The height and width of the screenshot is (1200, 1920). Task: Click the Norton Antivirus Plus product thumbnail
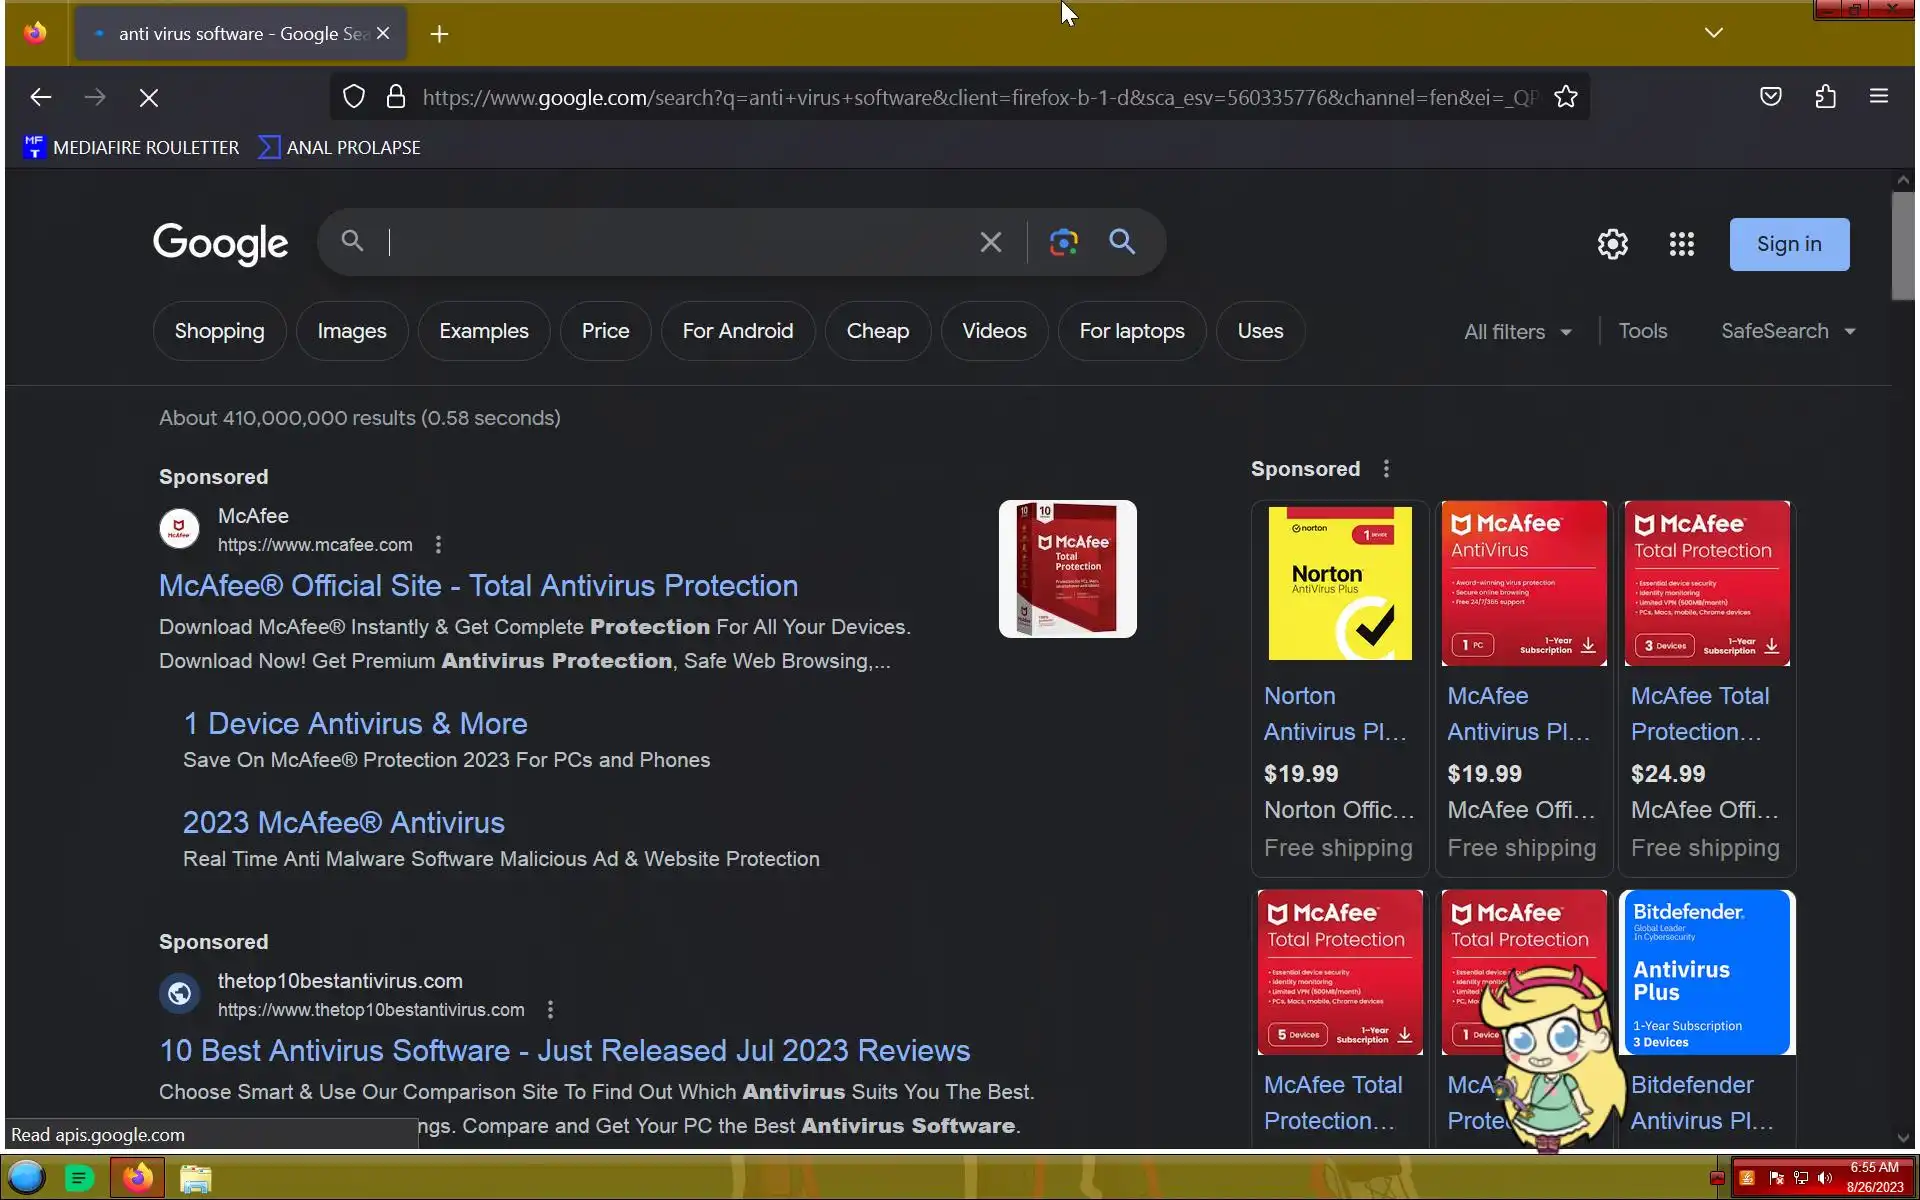click(x=1339, y=583)
